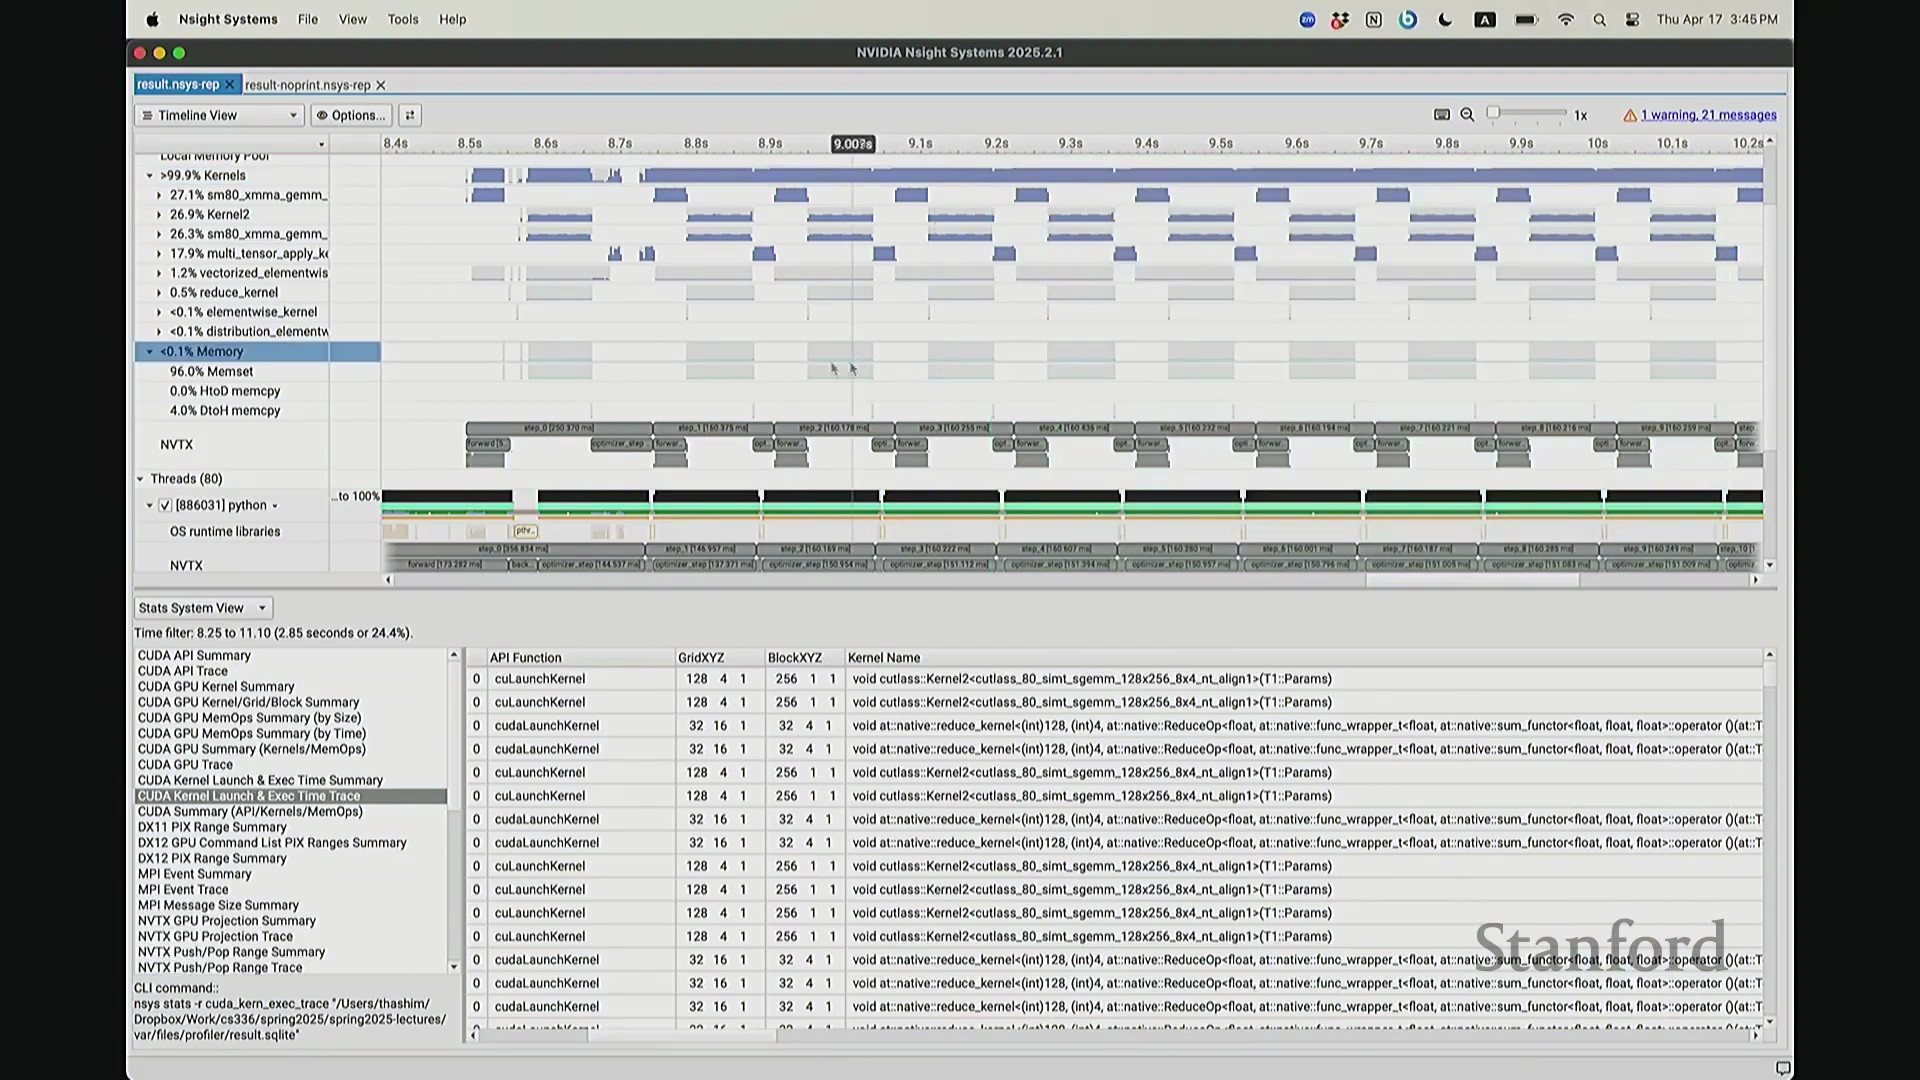This screenshot has height=1080, width=1920.
Task: Open the Timeline View dropdown
Action: click(219, 115)
